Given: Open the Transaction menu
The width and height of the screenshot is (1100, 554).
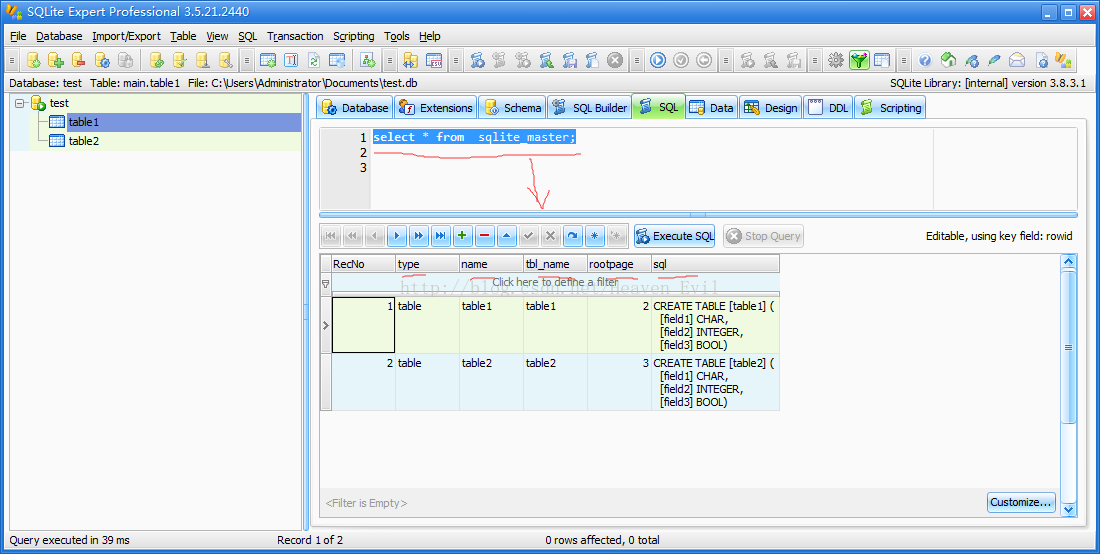Looking at the screenshot, I should pyautogui.click(x=295, y=36).
